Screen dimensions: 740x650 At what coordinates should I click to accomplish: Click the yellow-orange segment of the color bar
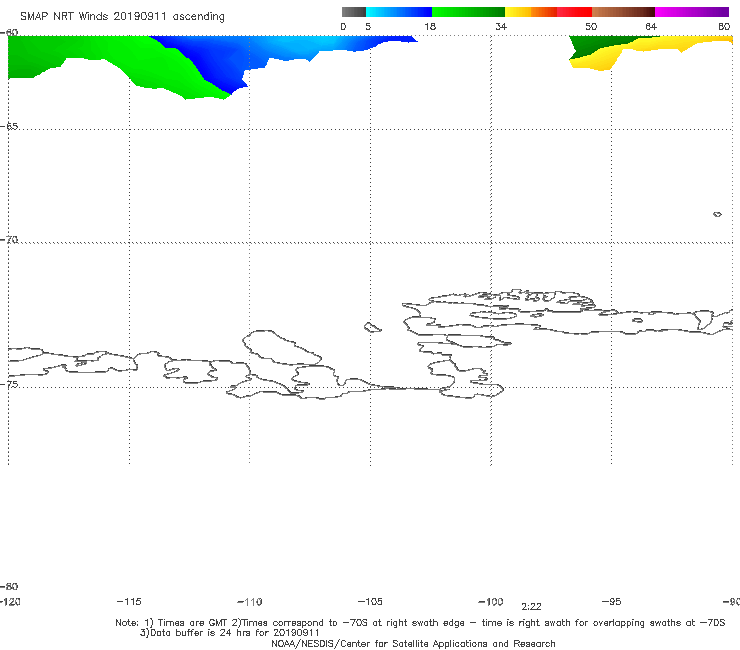pos(531,12)
